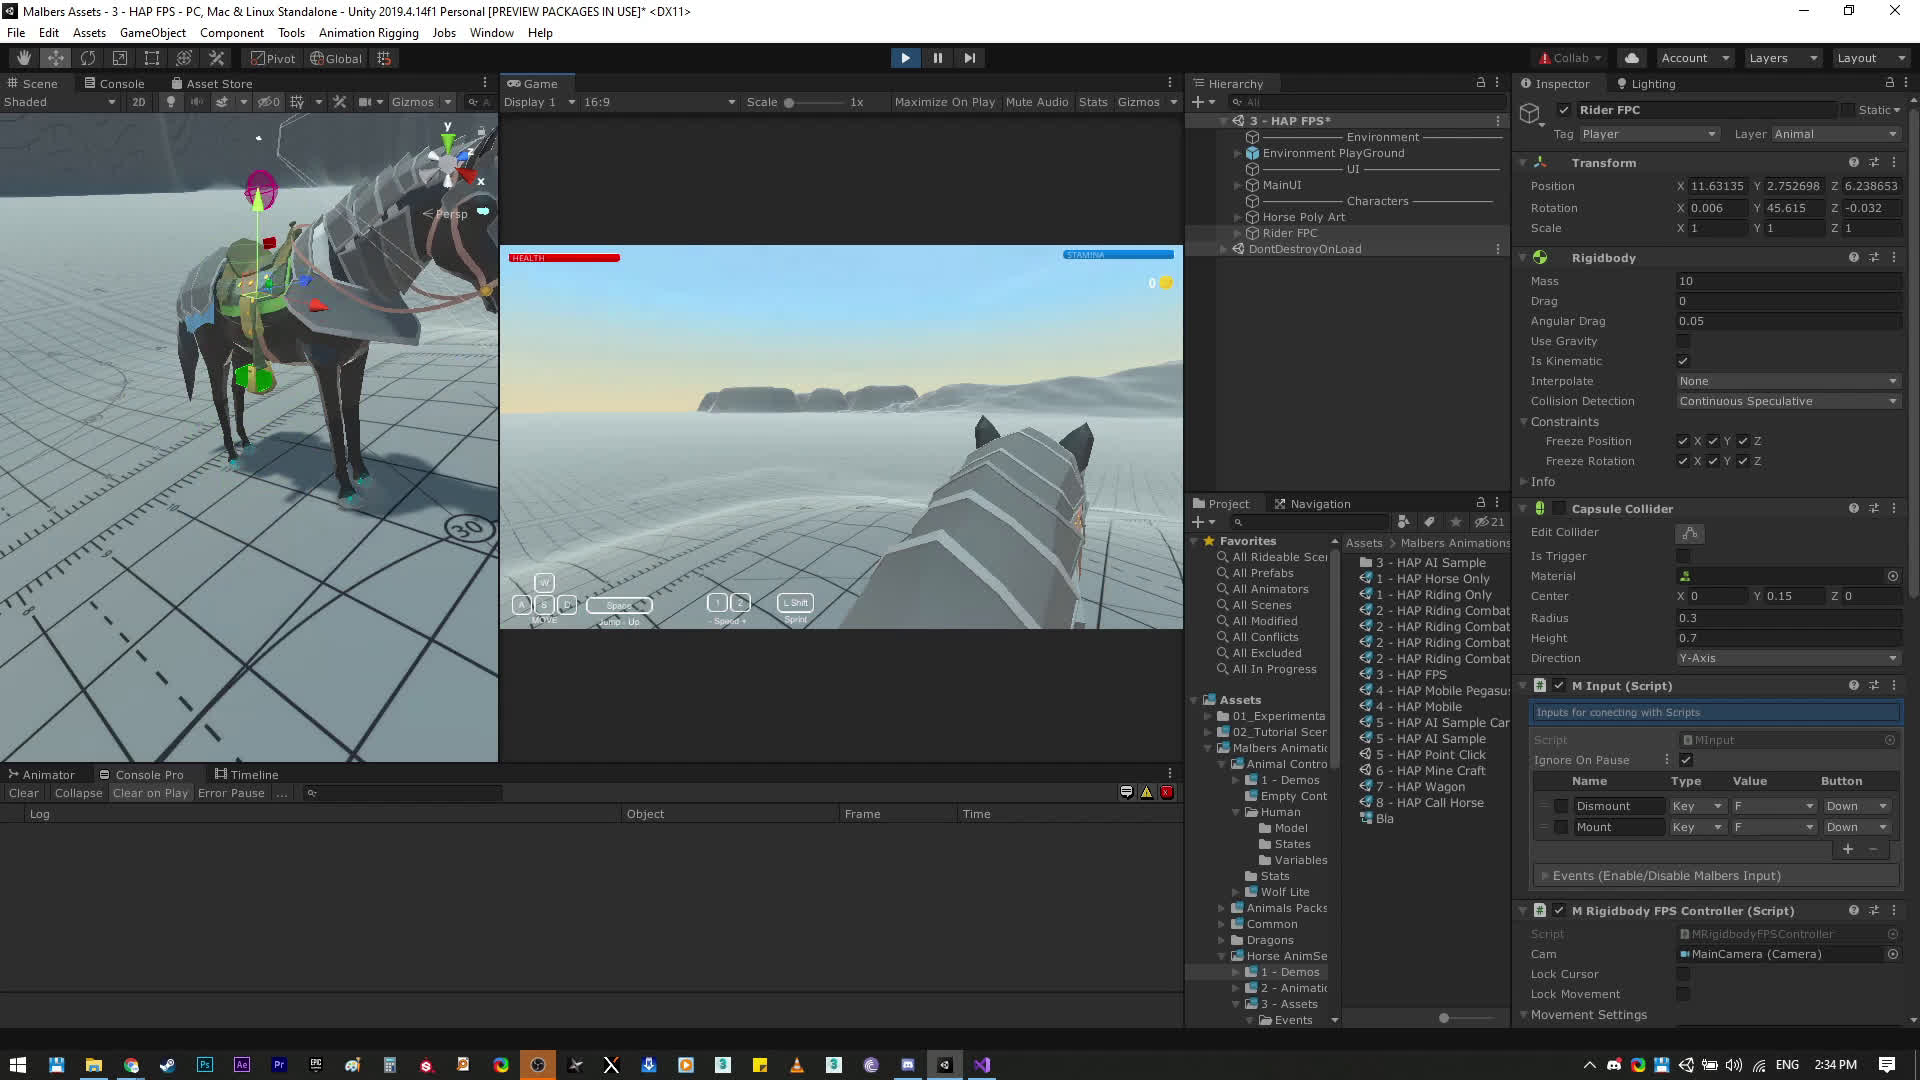Adjust the Game view Scale slider

[789, 102]
